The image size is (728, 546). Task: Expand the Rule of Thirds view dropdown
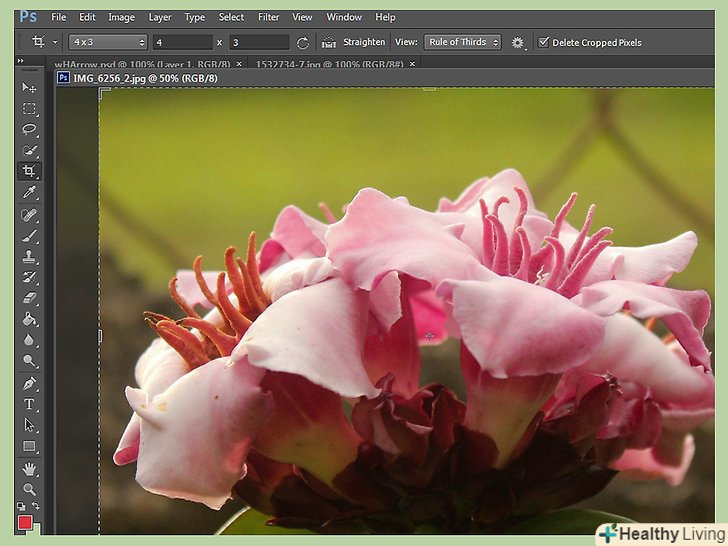[462, 42]
